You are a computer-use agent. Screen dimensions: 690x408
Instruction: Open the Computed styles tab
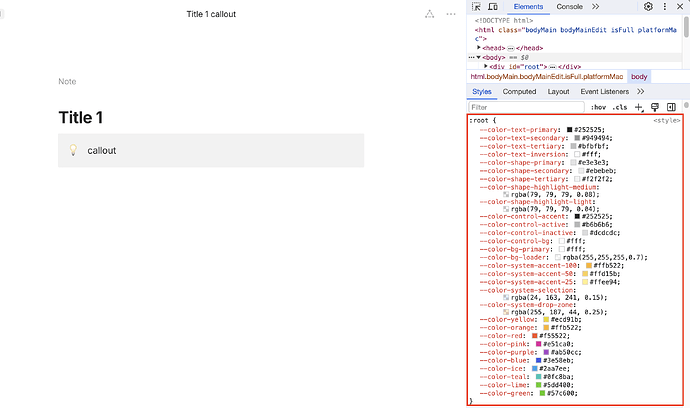(519, 91)
